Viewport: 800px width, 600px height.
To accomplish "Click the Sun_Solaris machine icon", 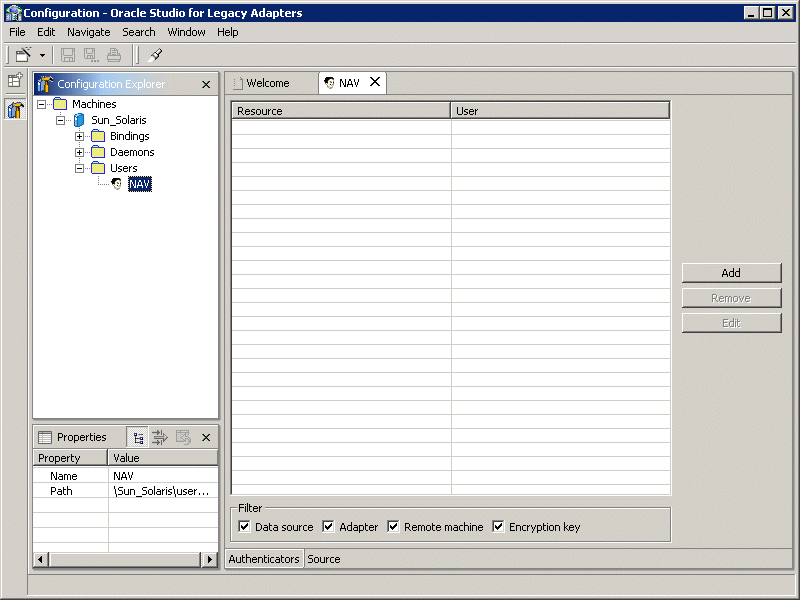I will [x=79, y=120].
